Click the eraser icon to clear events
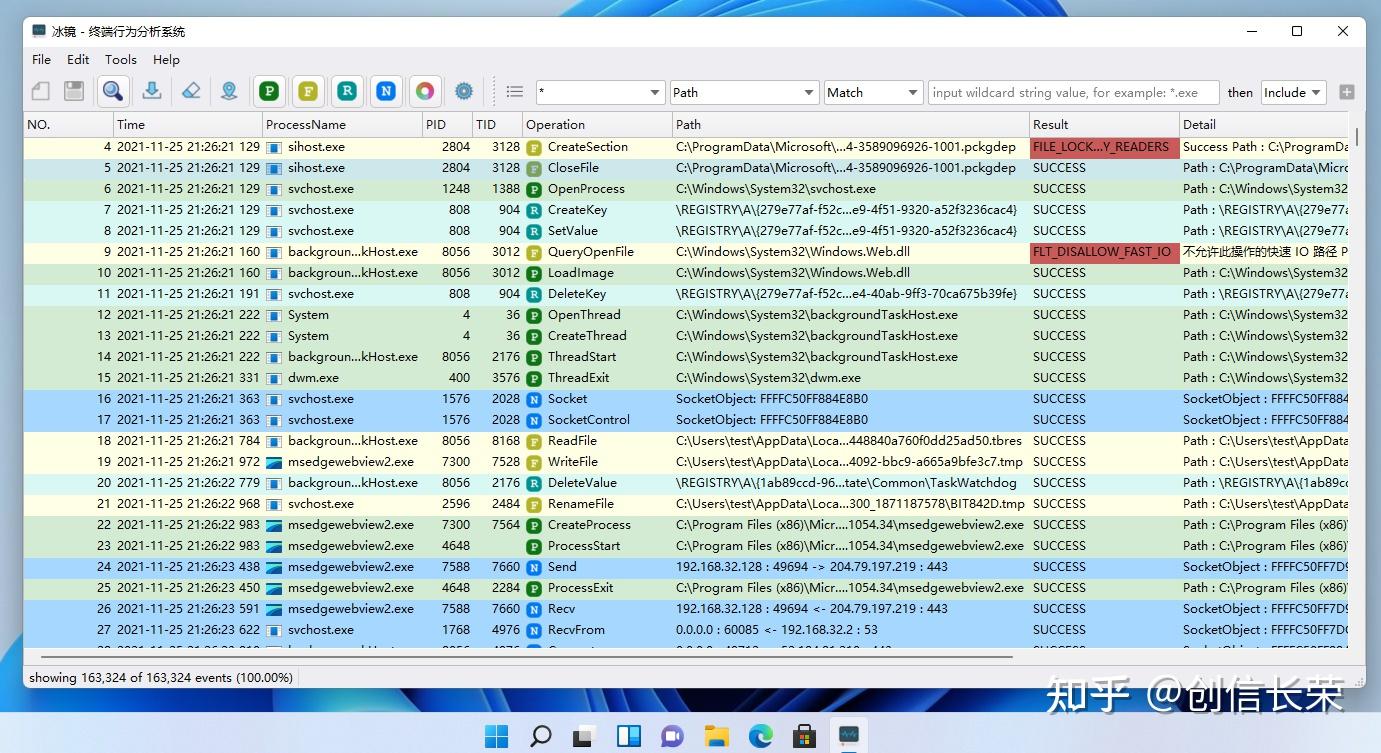 (191, 92)
